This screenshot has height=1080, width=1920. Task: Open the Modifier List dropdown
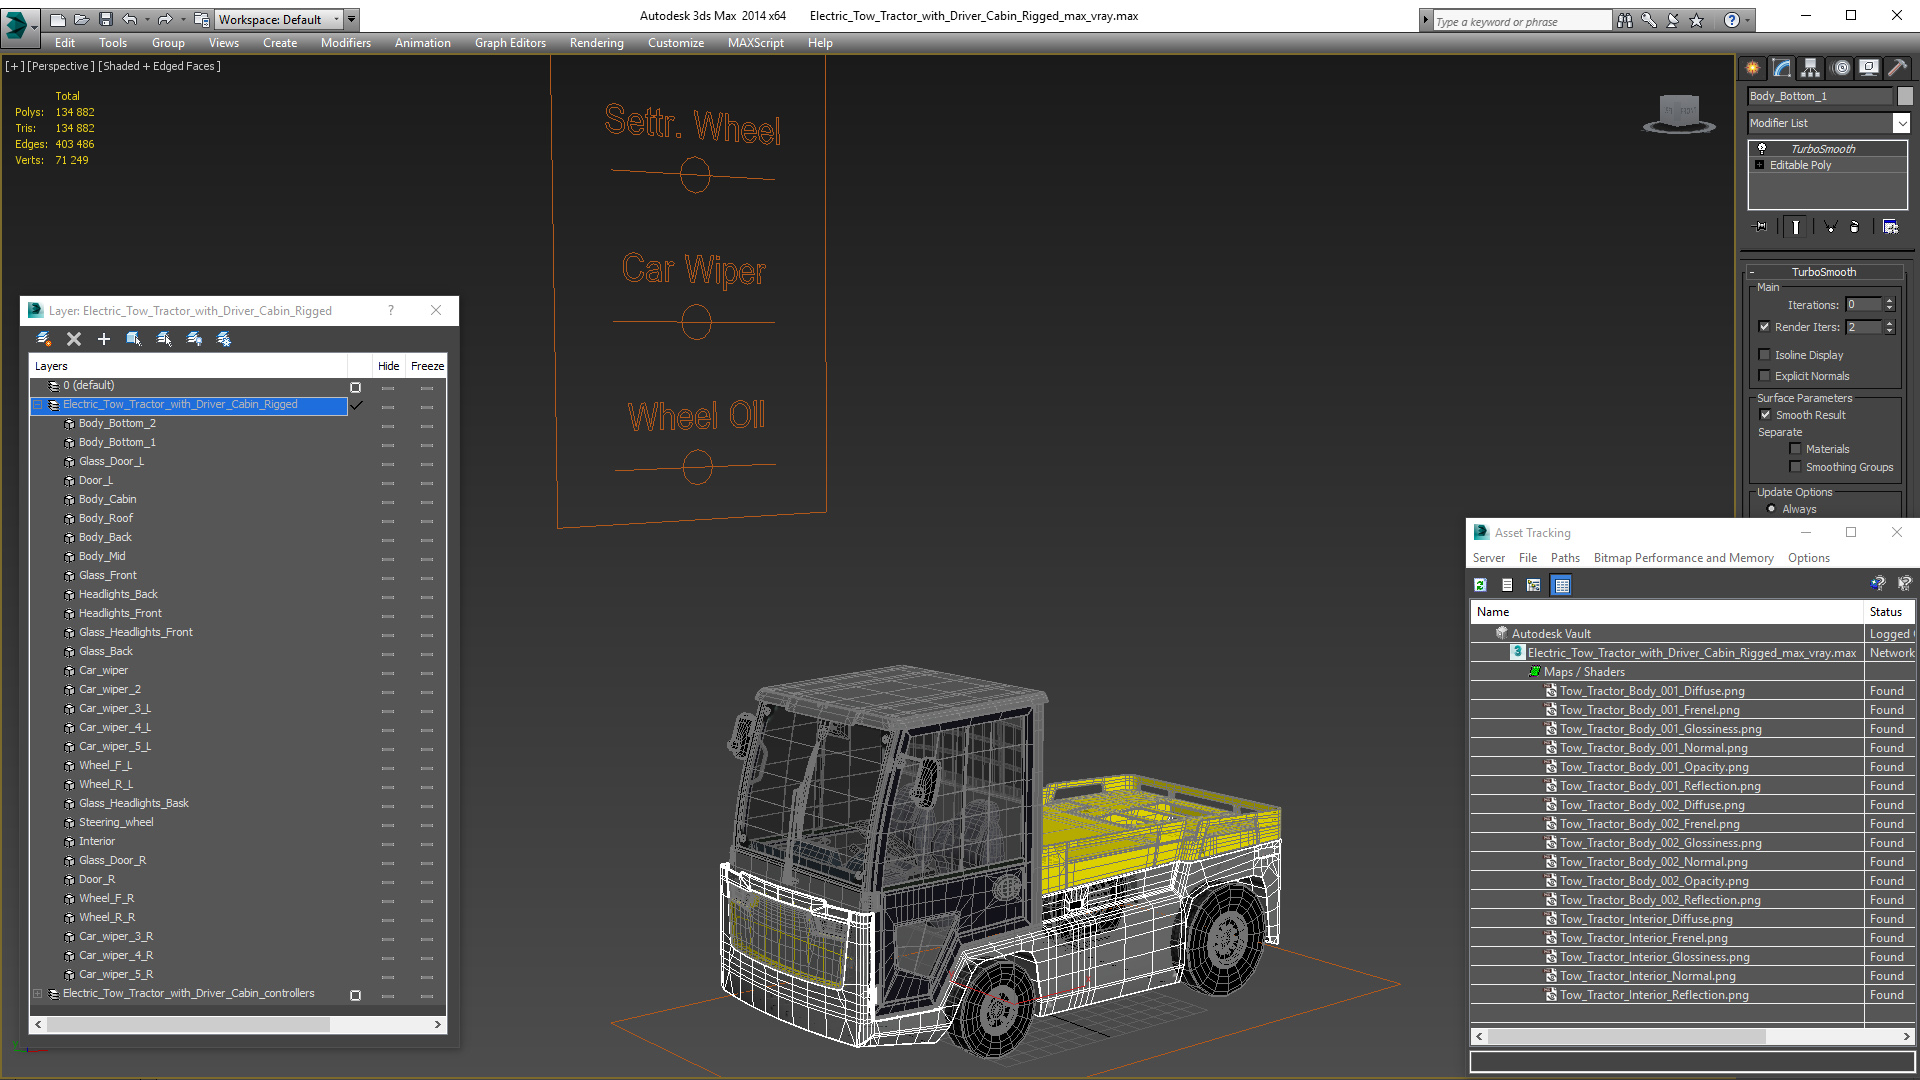tap(1900, 123)
